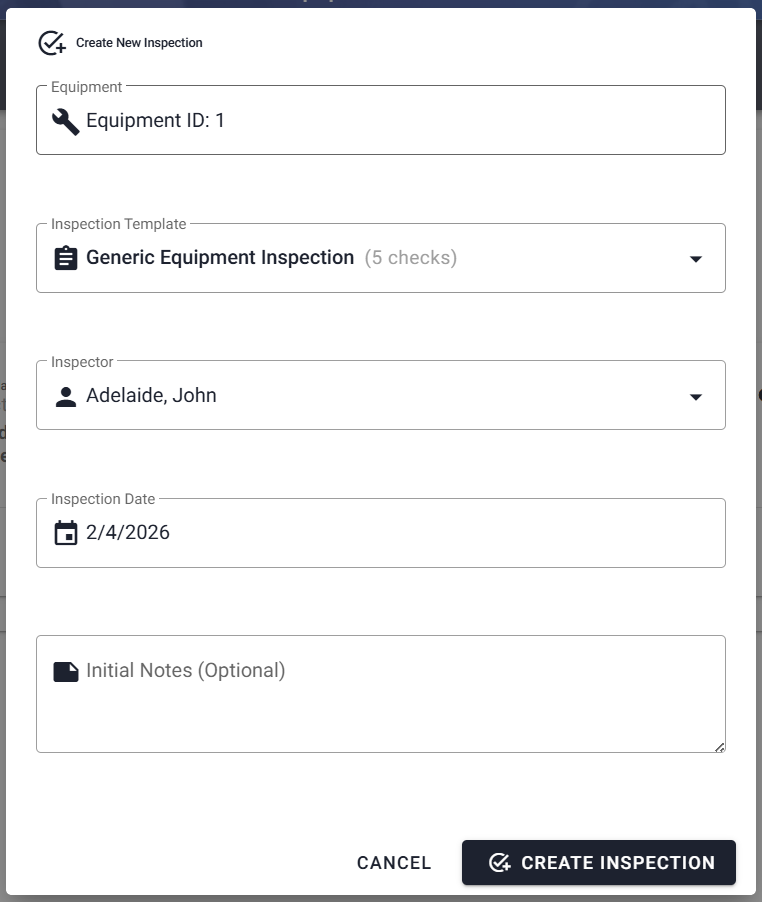
Task: Focus the Equipment ID: 1 field
Action: pos(400,121)
